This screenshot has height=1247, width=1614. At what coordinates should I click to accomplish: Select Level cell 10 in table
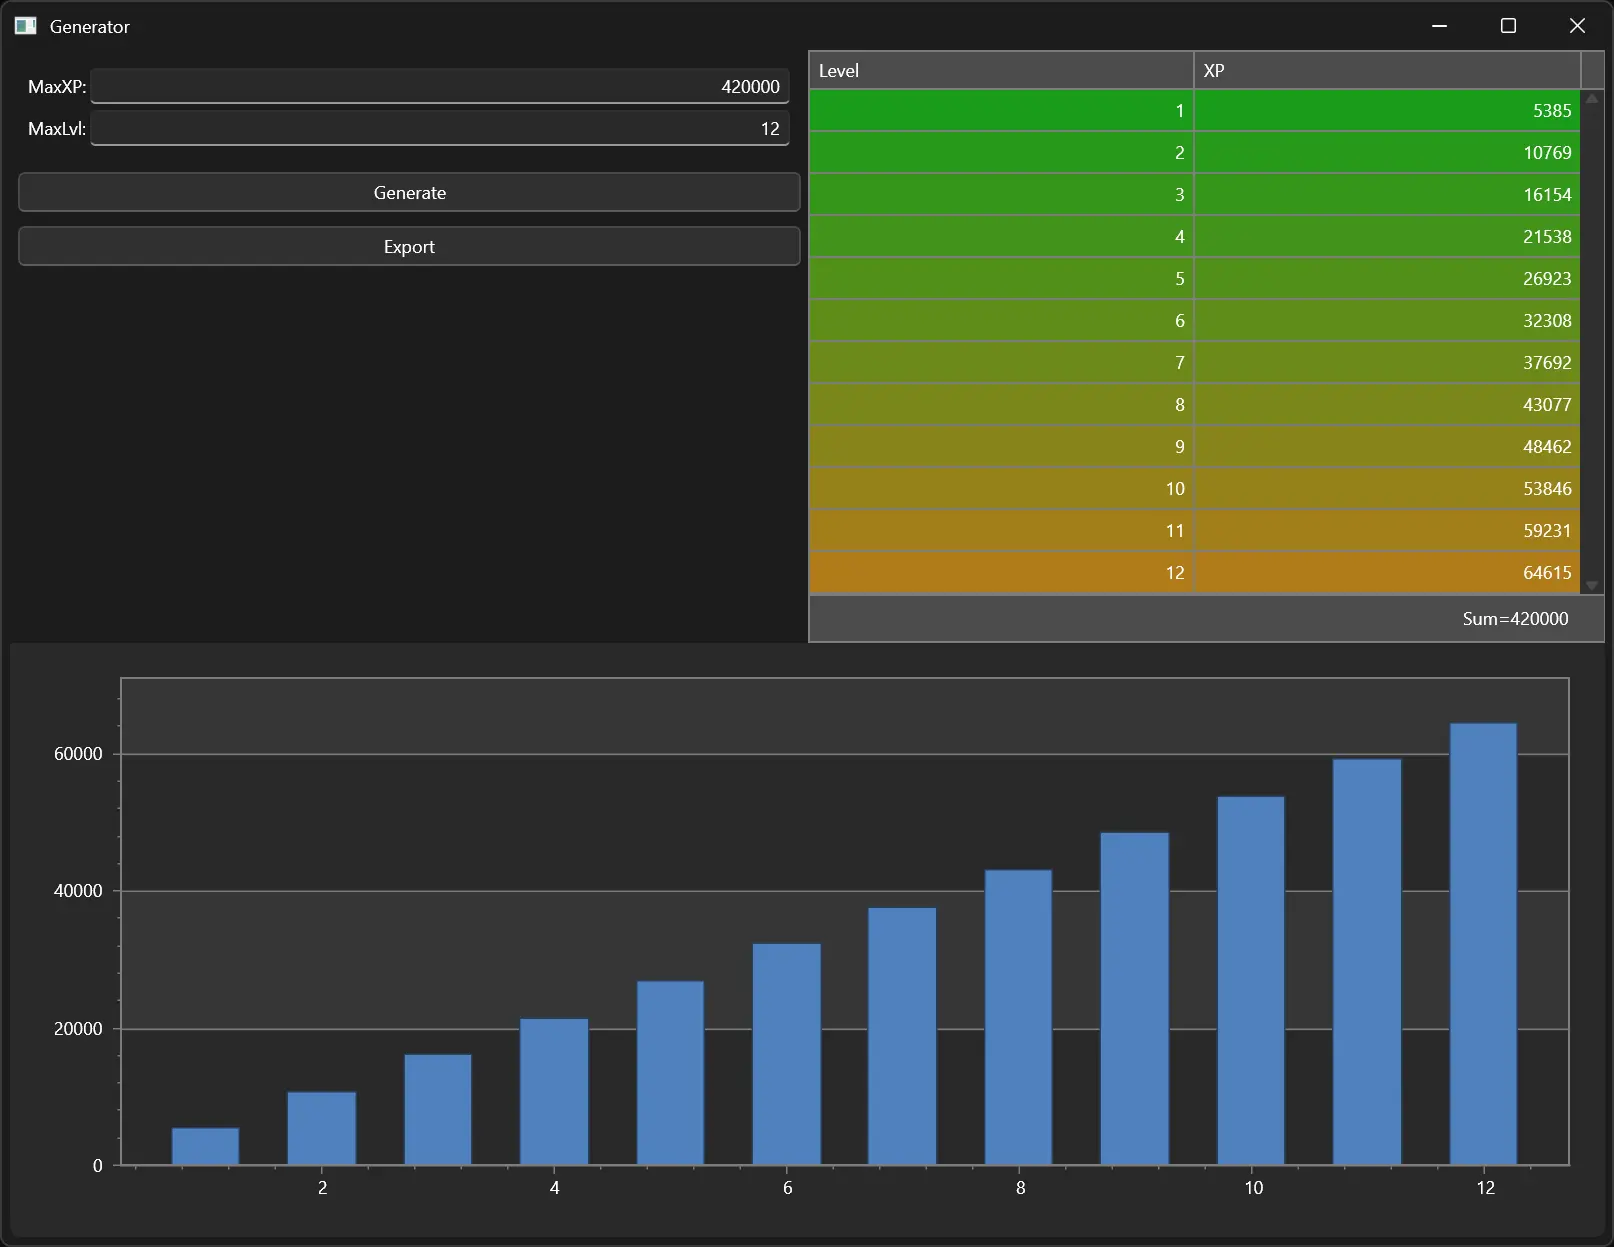pos(1001,489)
